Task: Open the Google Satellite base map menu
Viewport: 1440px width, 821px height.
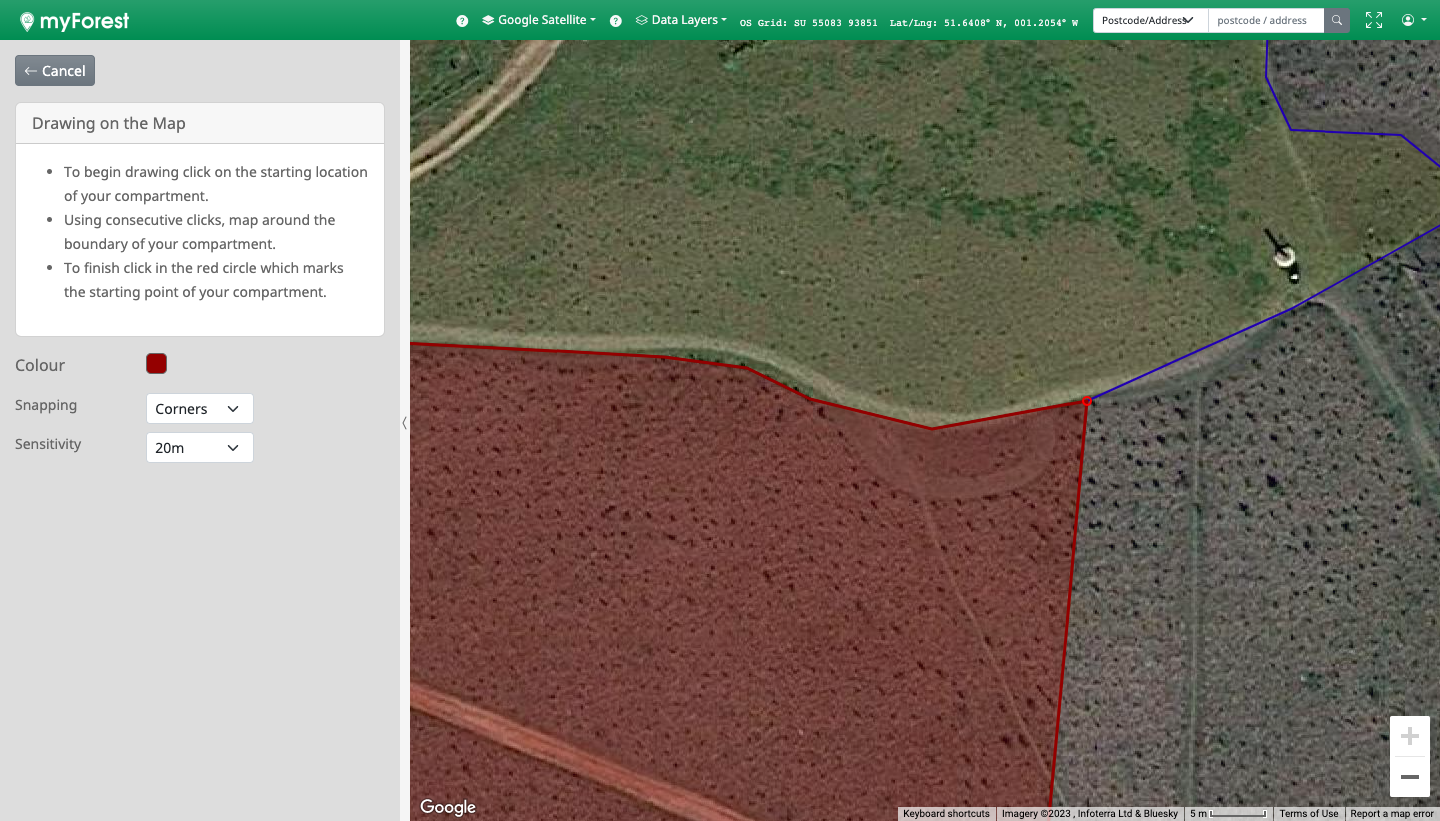Action: pyautogui.click(x=539, y=20)
